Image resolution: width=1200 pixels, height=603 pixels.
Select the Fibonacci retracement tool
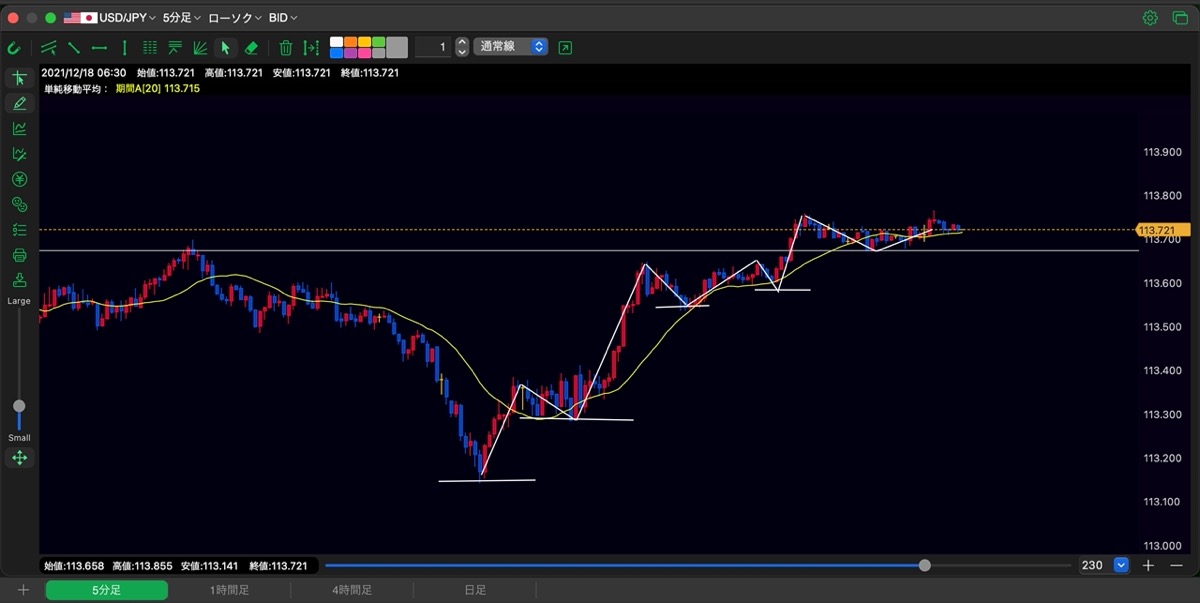(x=175, y=47)
